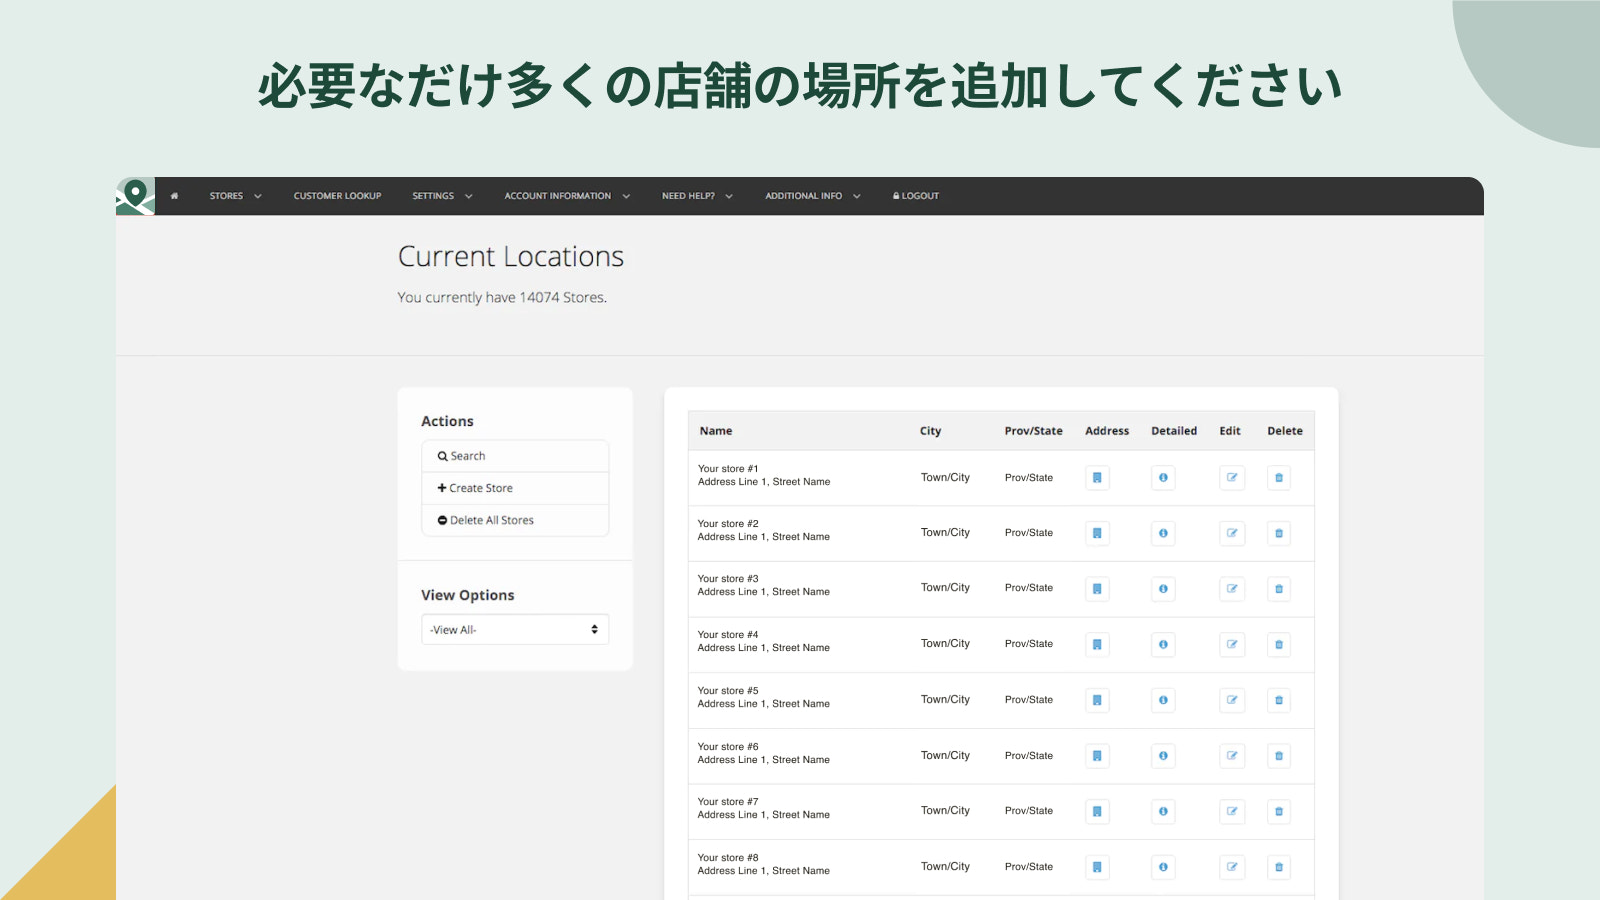Delete Your store #6

(x=1279, y=756)
